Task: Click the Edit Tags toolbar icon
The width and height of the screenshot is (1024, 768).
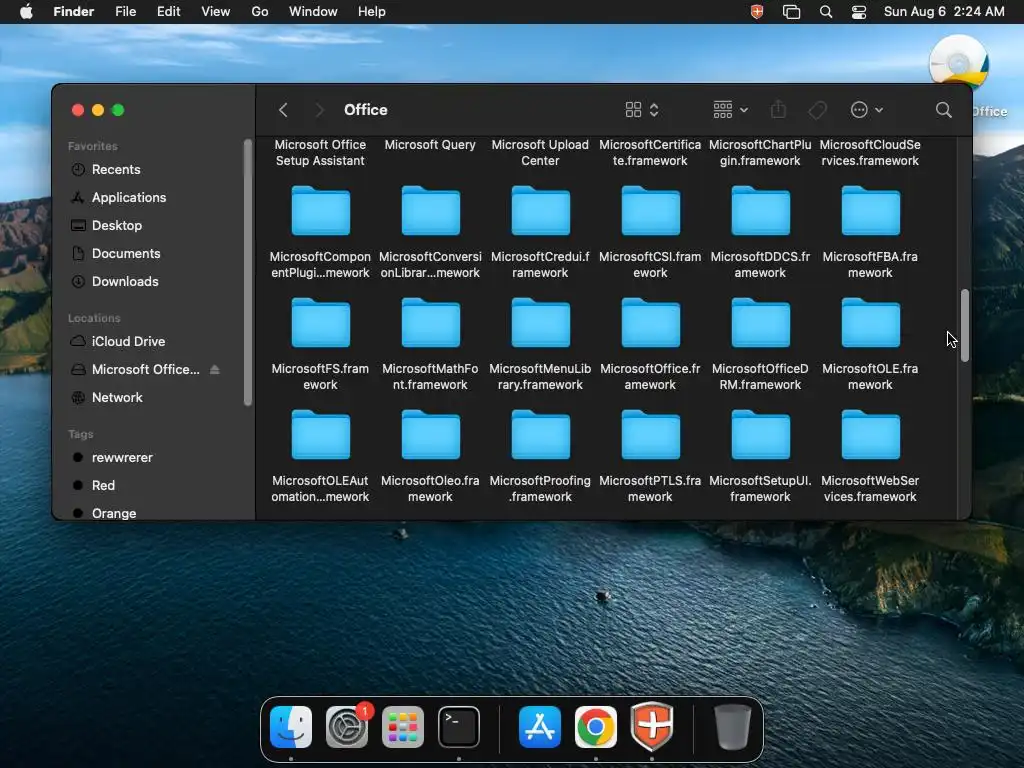Action: click(x=817, y=110)
